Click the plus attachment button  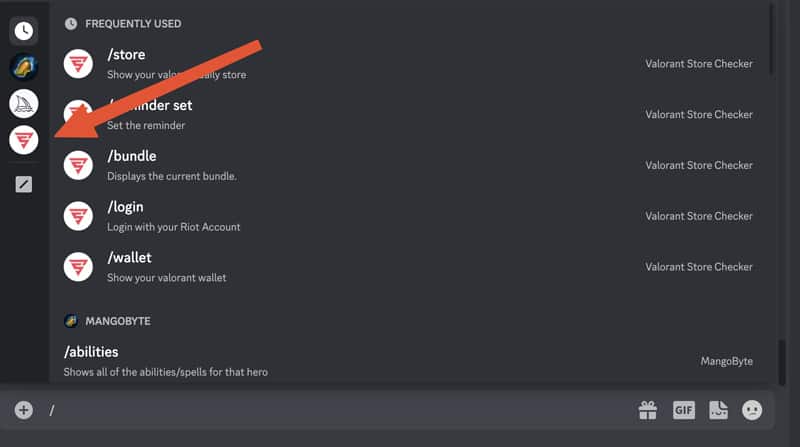point(24,410)
